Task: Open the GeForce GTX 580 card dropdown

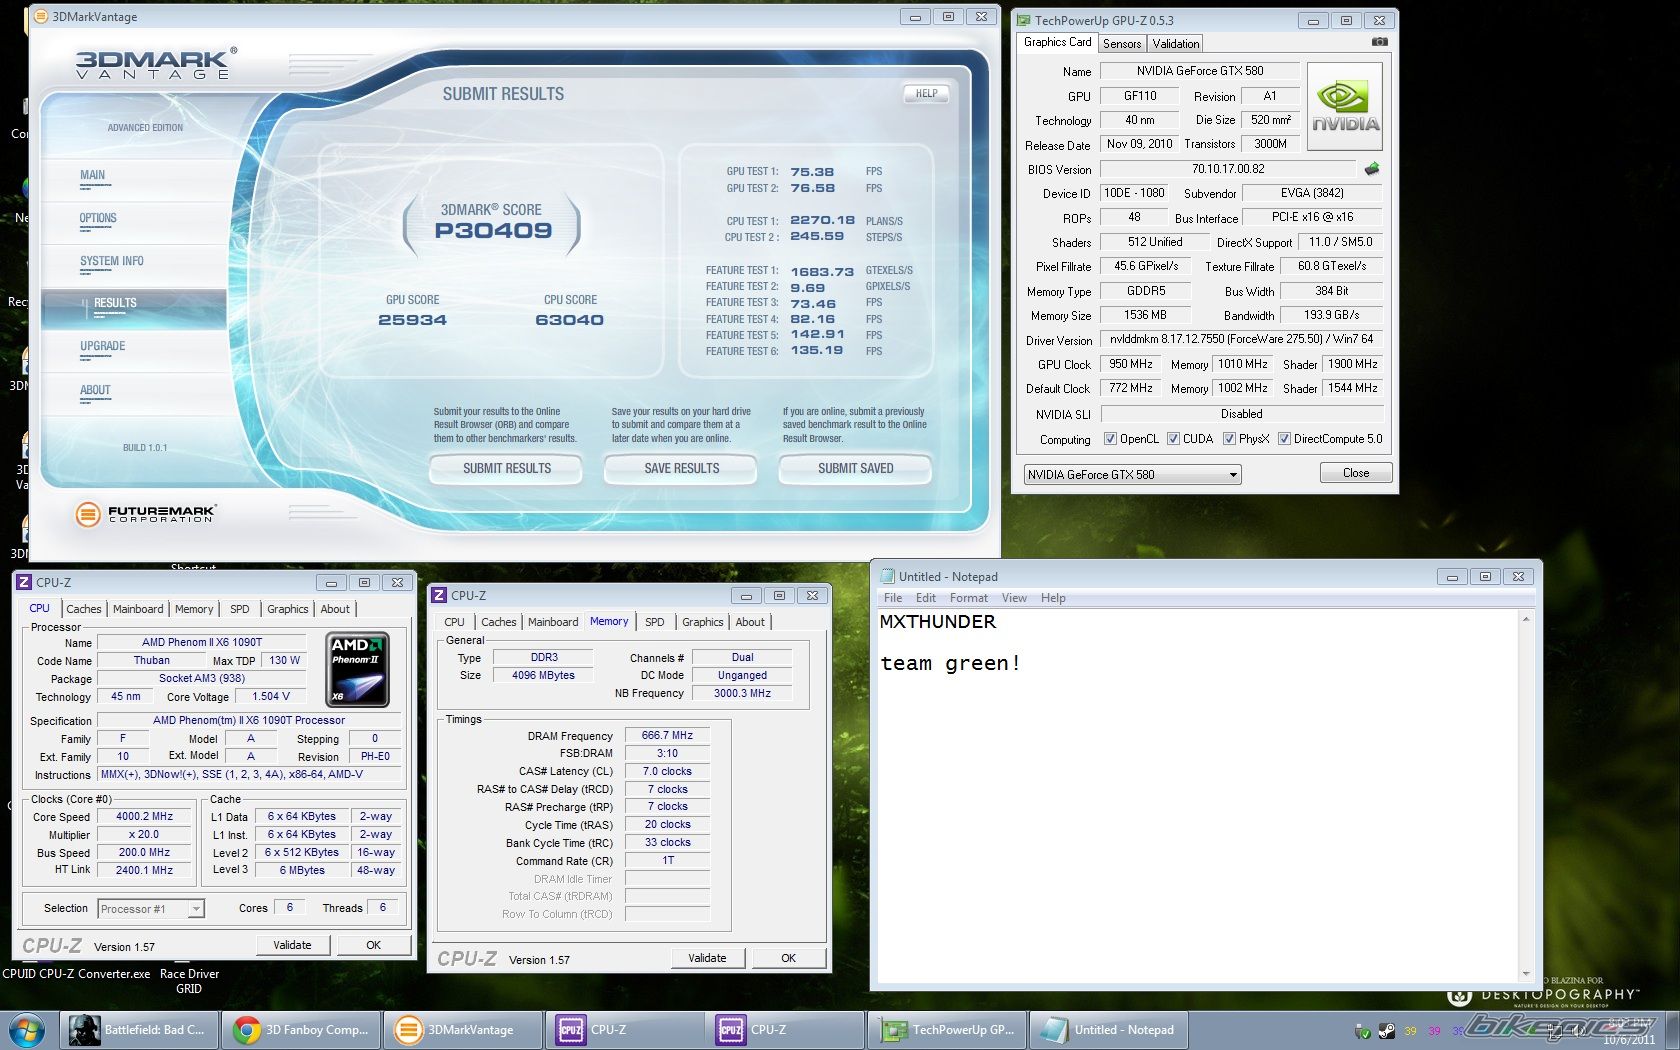Action: [1232, 475]
